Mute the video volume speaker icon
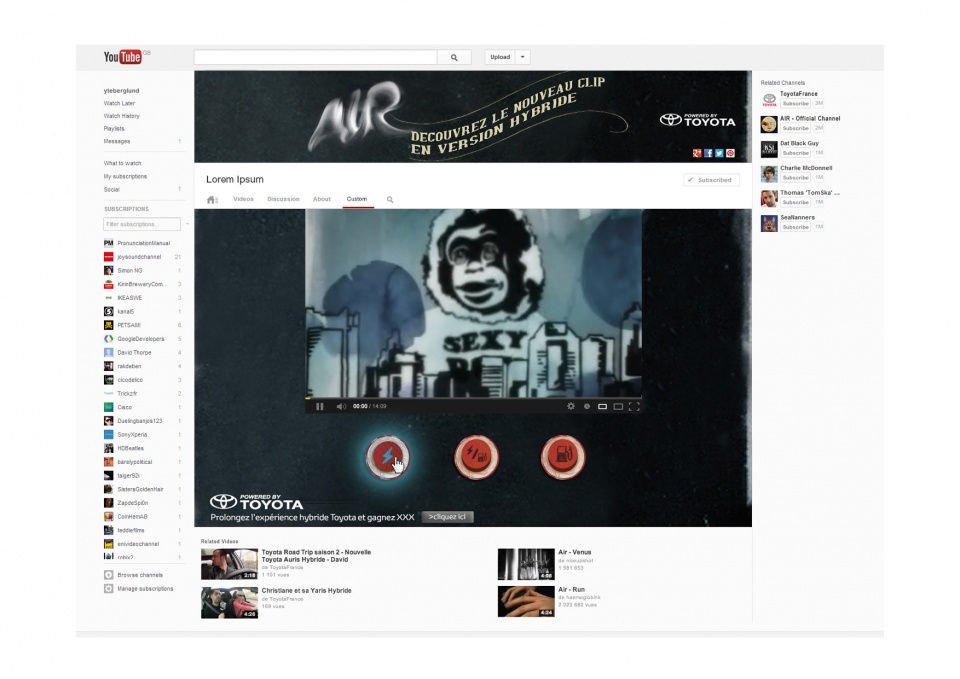 [341, 406]
